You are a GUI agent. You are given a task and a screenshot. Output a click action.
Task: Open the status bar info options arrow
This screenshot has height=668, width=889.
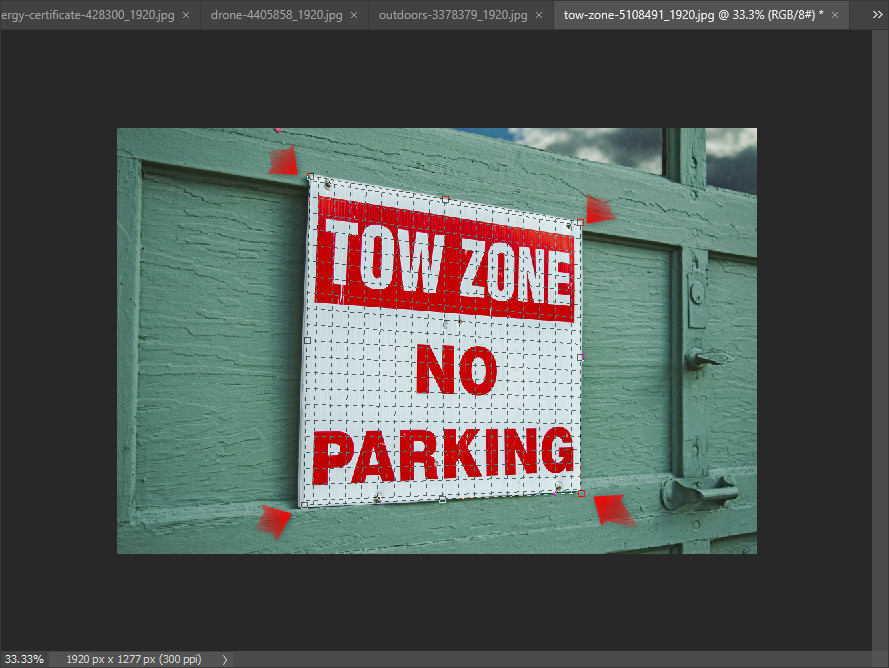tap(225, 659)
